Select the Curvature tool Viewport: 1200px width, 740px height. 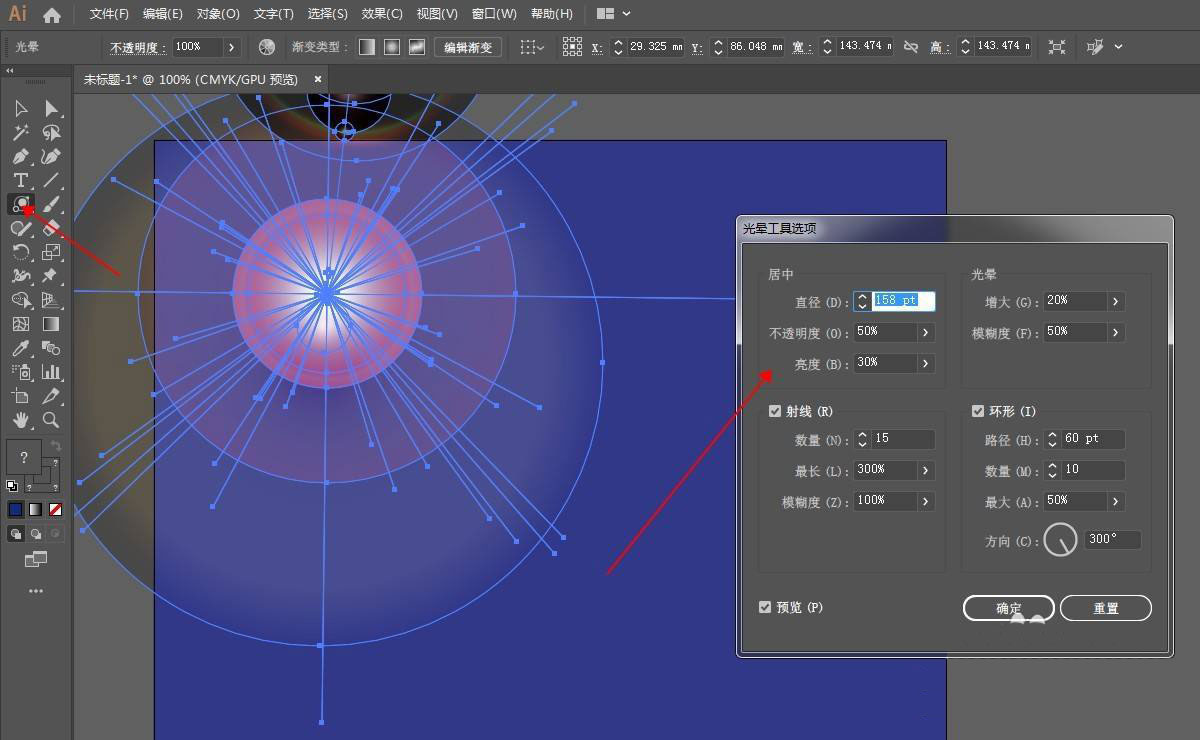51,157
